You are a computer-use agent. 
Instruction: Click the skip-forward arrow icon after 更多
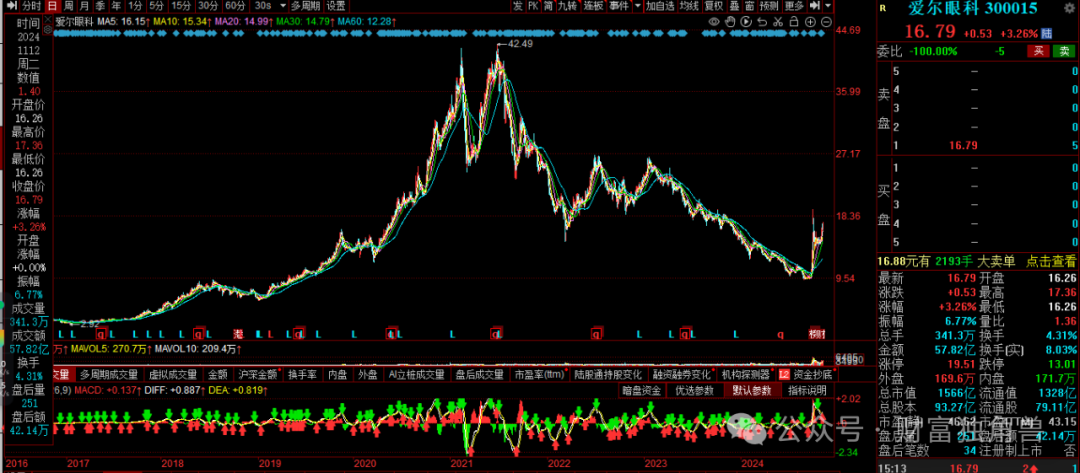coord(813,6)
